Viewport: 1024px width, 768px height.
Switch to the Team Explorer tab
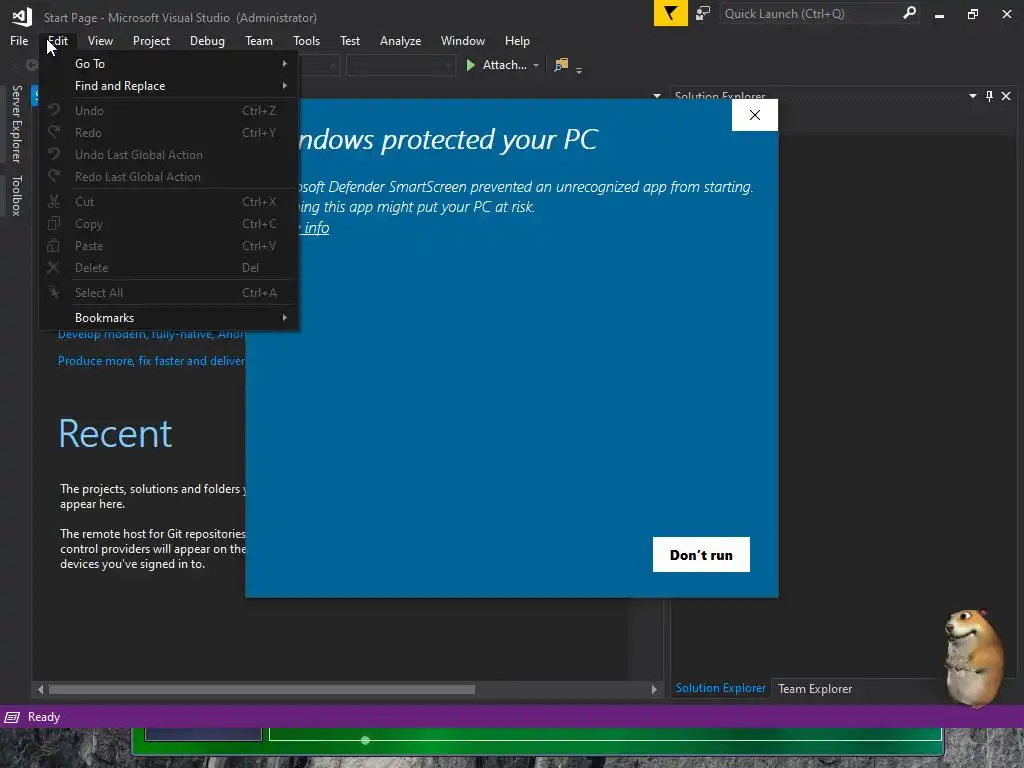pos(814,688)
